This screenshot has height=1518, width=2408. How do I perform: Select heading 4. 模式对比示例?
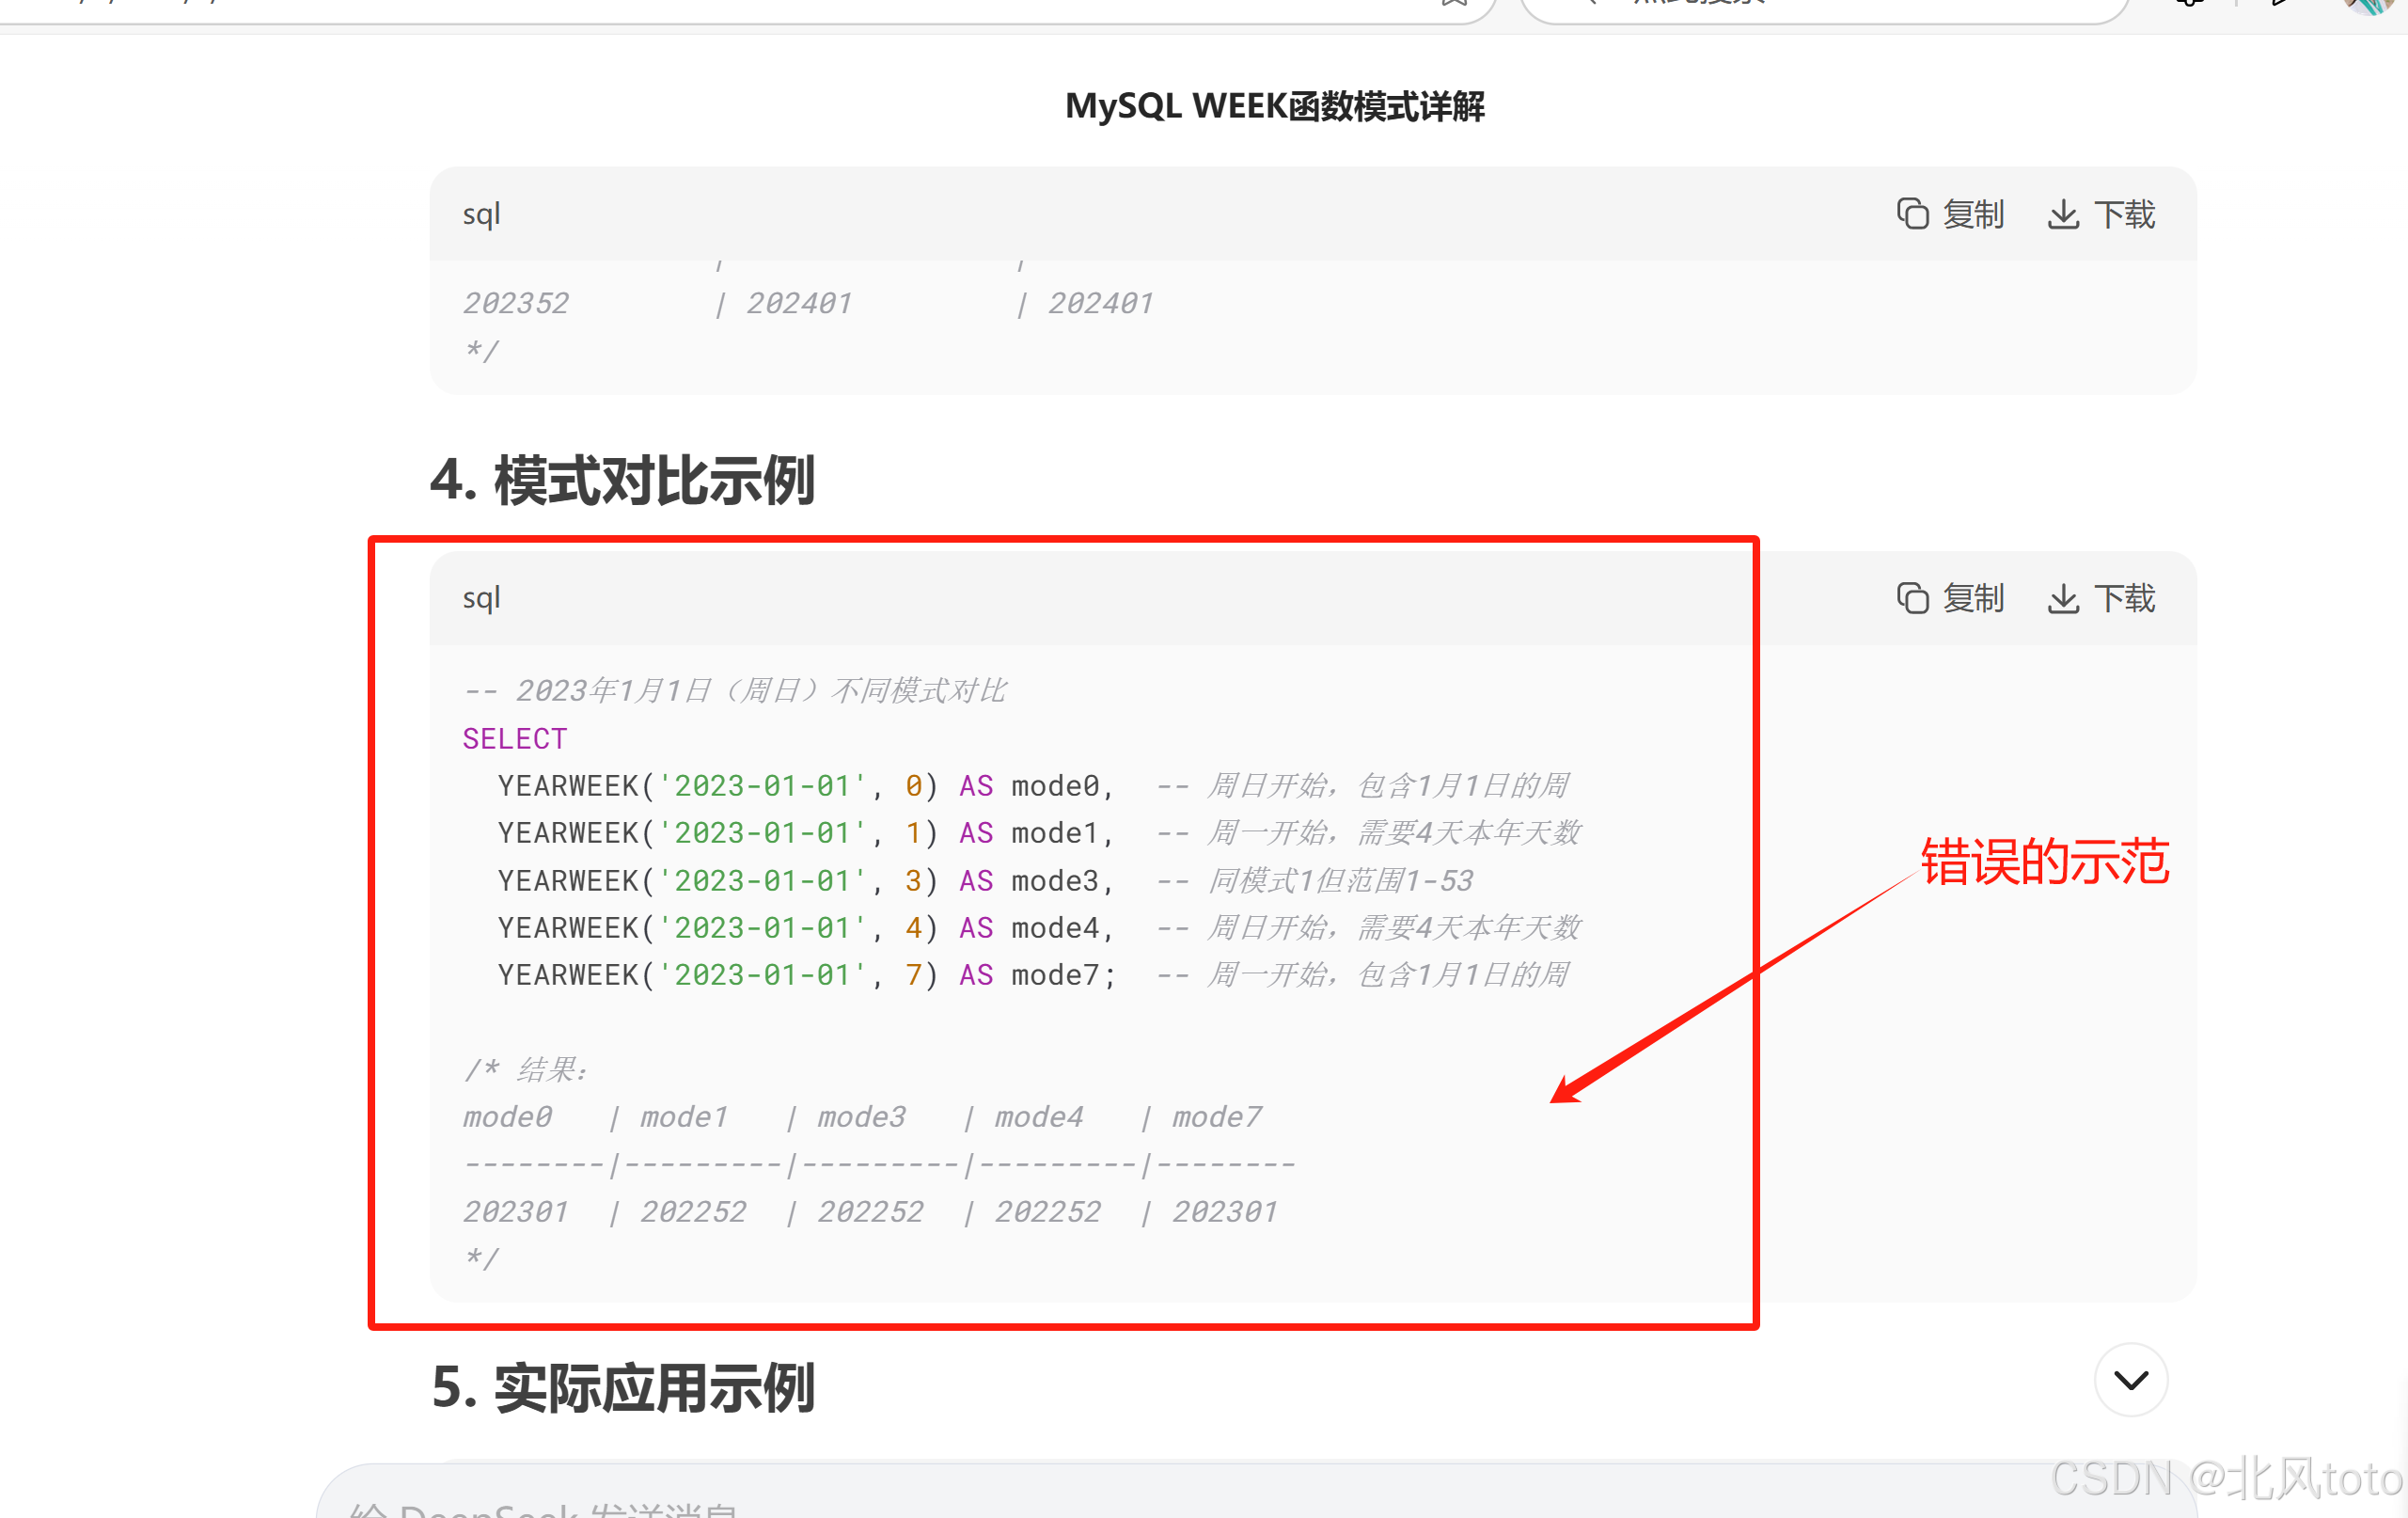click(624, 480)
